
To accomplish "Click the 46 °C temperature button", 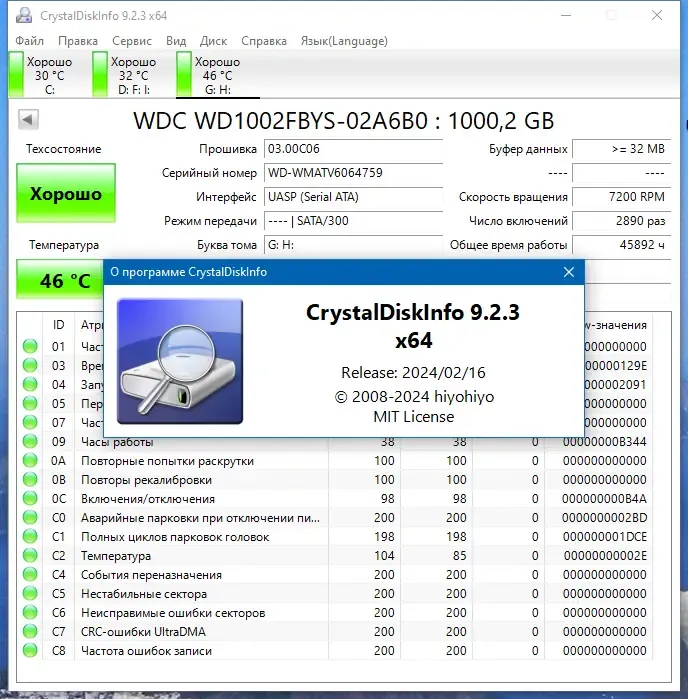I will (x=60, y=280).
